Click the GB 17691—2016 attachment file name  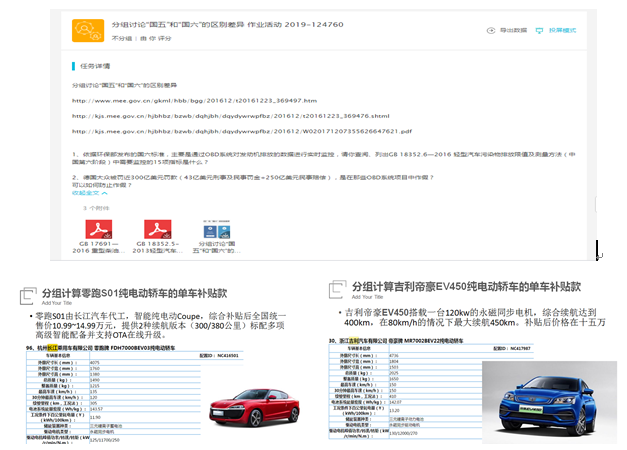99,247
